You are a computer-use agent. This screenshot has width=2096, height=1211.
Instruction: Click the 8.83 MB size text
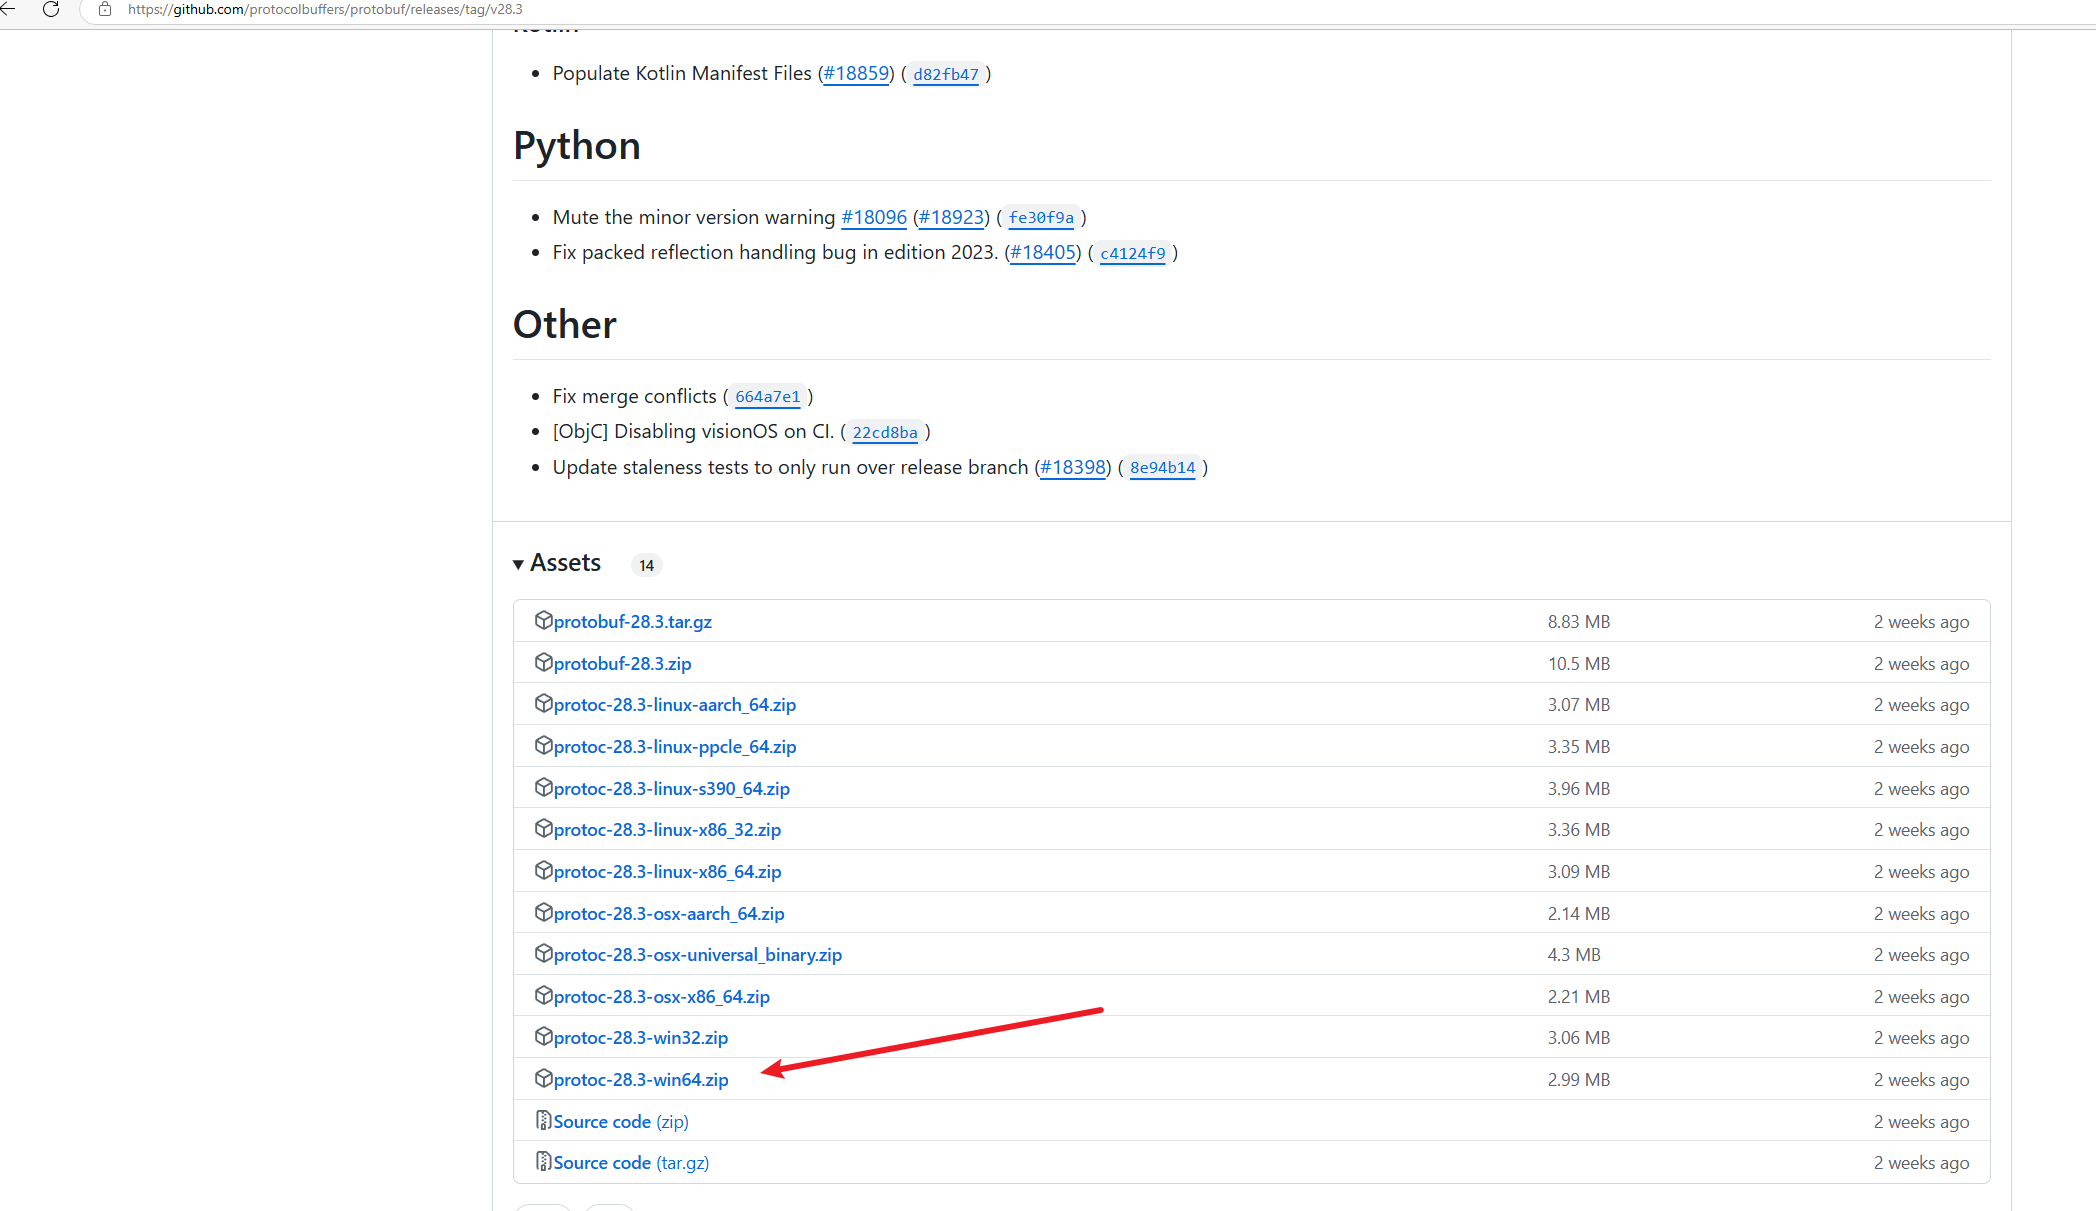click(1579, 622)
